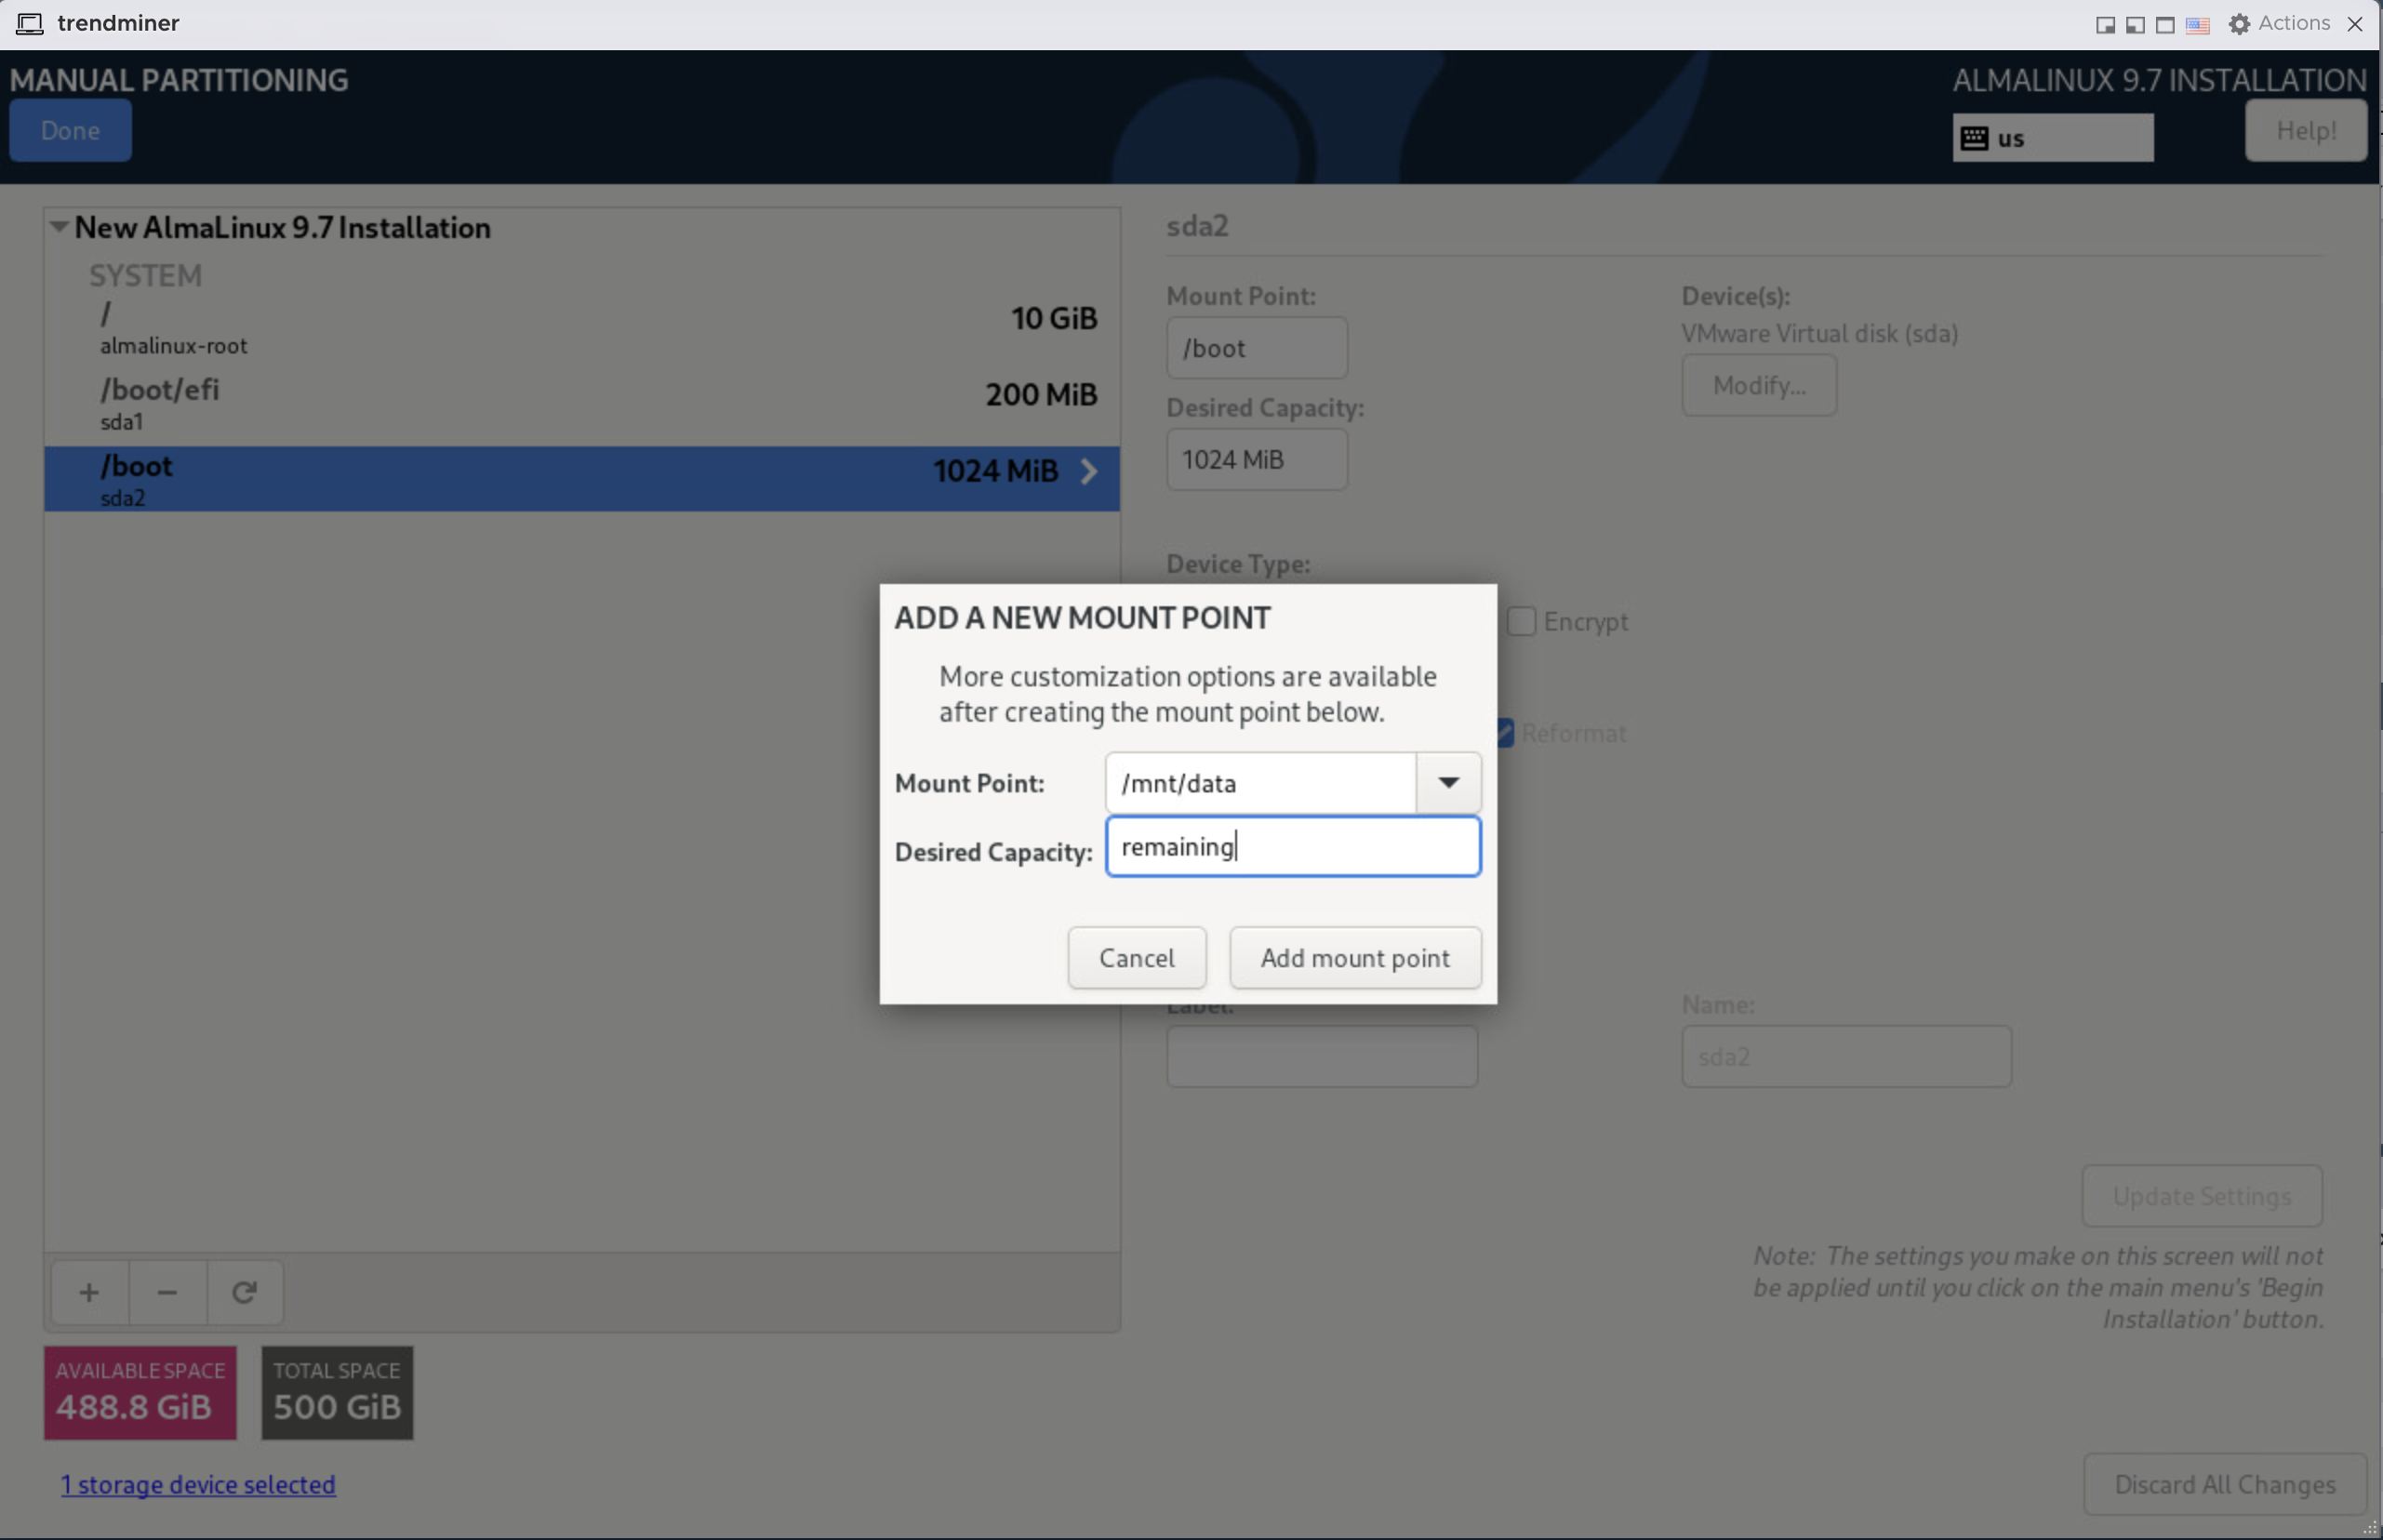Select the /boot sda2 partition row

pos(581,479)
